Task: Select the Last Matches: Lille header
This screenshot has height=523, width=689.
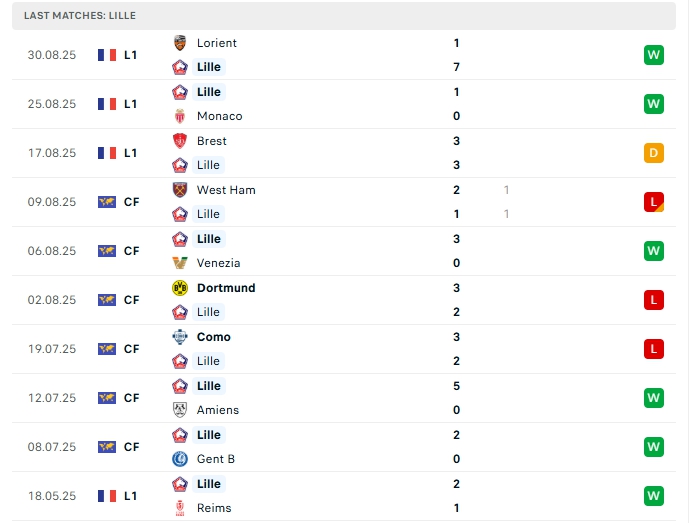Action: tap(80, 16)
